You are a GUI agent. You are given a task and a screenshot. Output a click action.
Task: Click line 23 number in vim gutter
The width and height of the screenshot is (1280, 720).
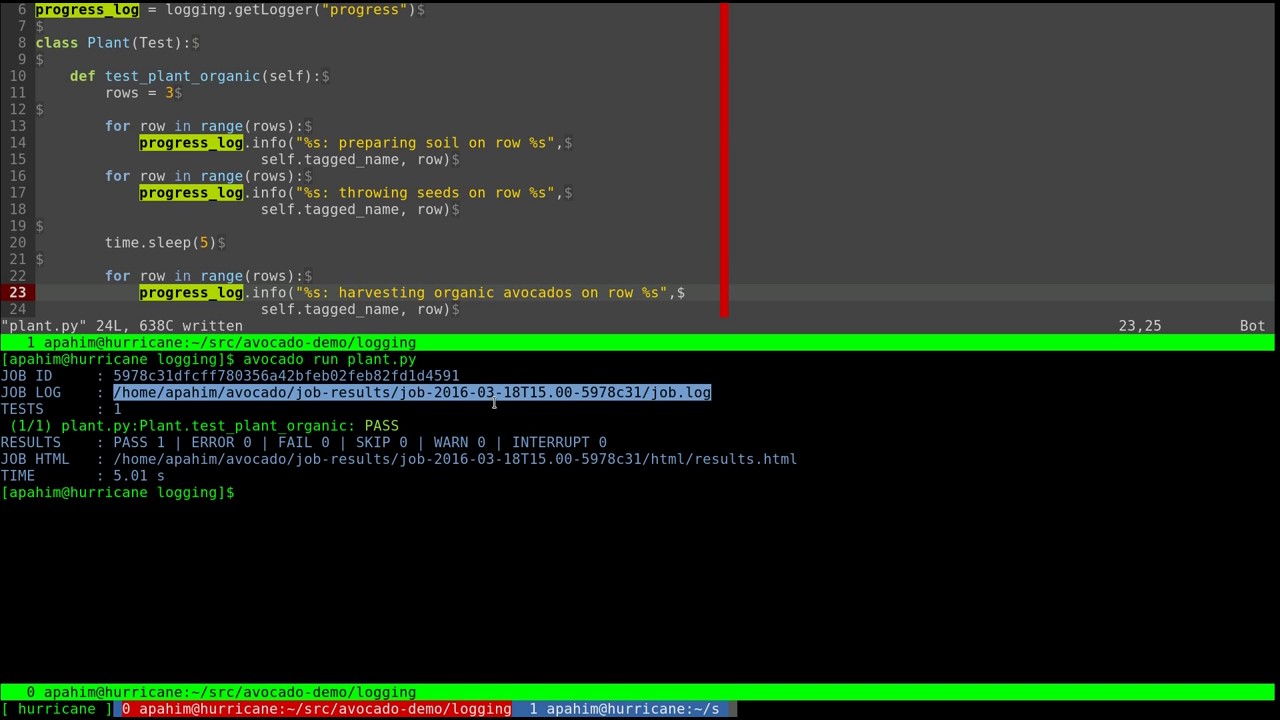coord(18,293)
